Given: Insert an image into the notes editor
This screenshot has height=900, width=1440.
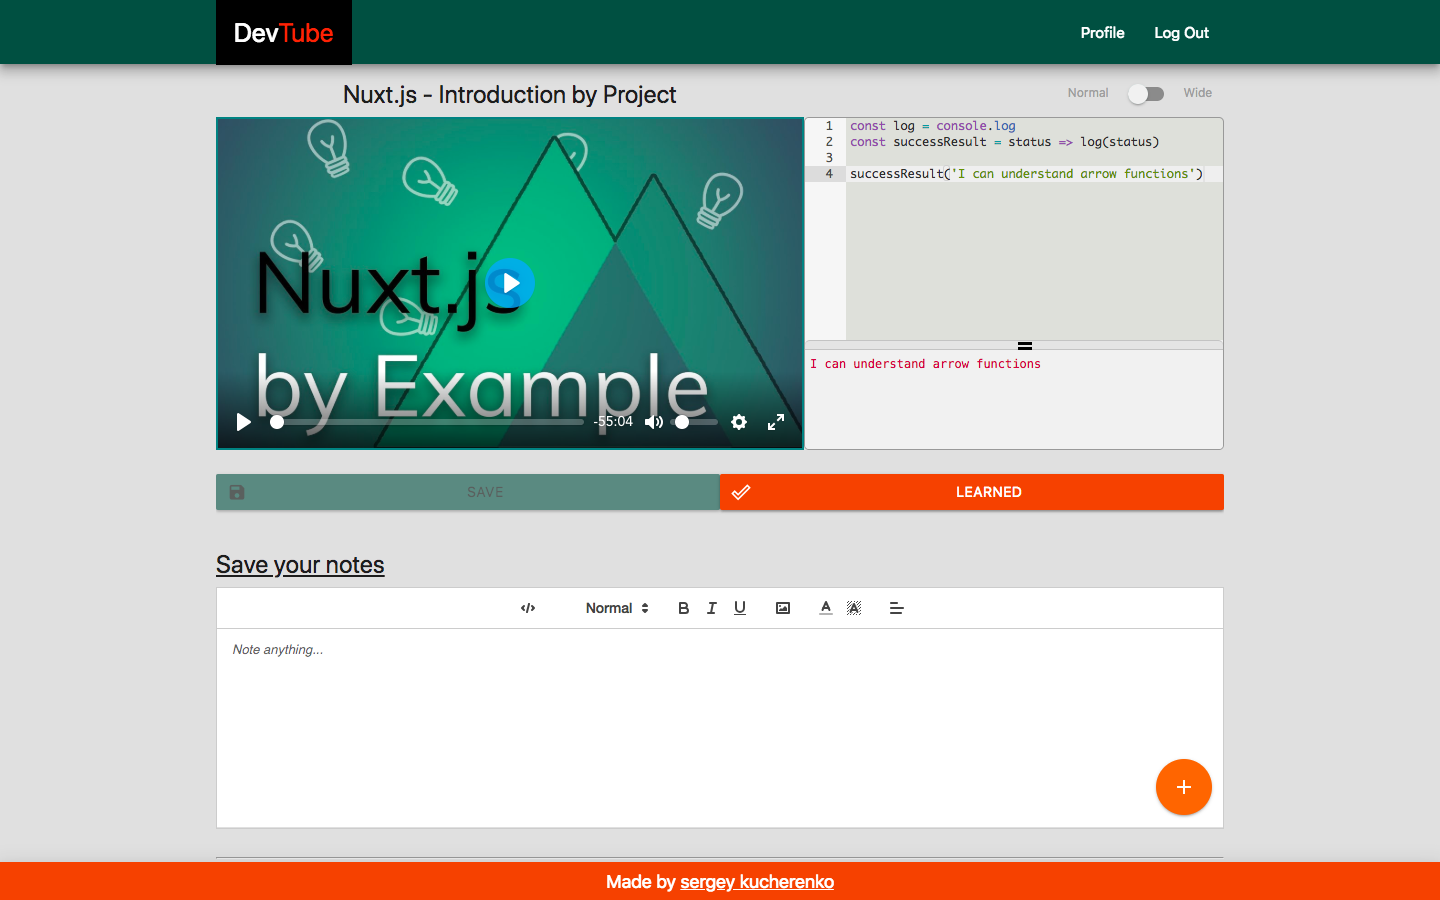Looking at the screenshot, I should pyautogui.click(x=782, y=608).
